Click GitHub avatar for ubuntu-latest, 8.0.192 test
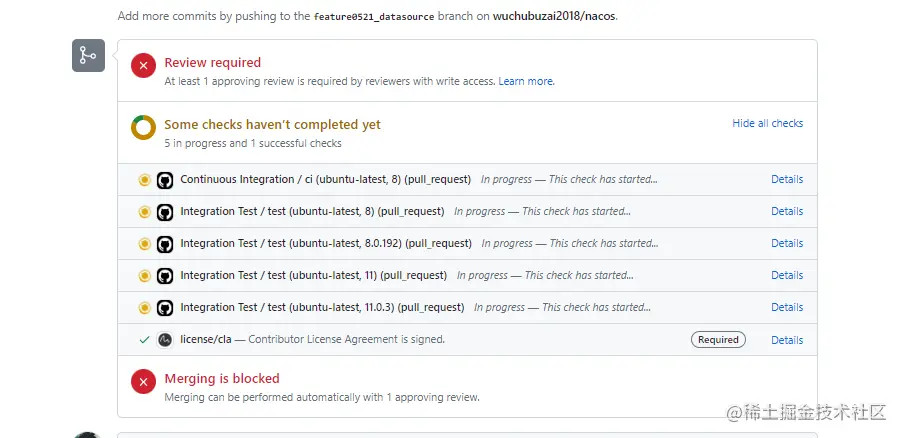 point(165,244)
